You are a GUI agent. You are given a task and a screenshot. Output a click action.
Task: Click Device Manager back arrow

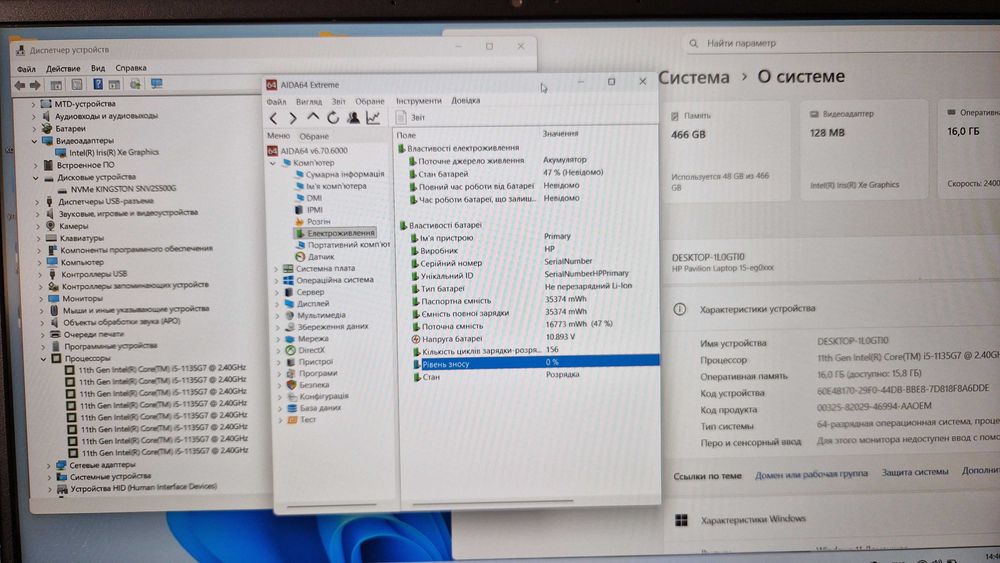click(x=20, y=85)
